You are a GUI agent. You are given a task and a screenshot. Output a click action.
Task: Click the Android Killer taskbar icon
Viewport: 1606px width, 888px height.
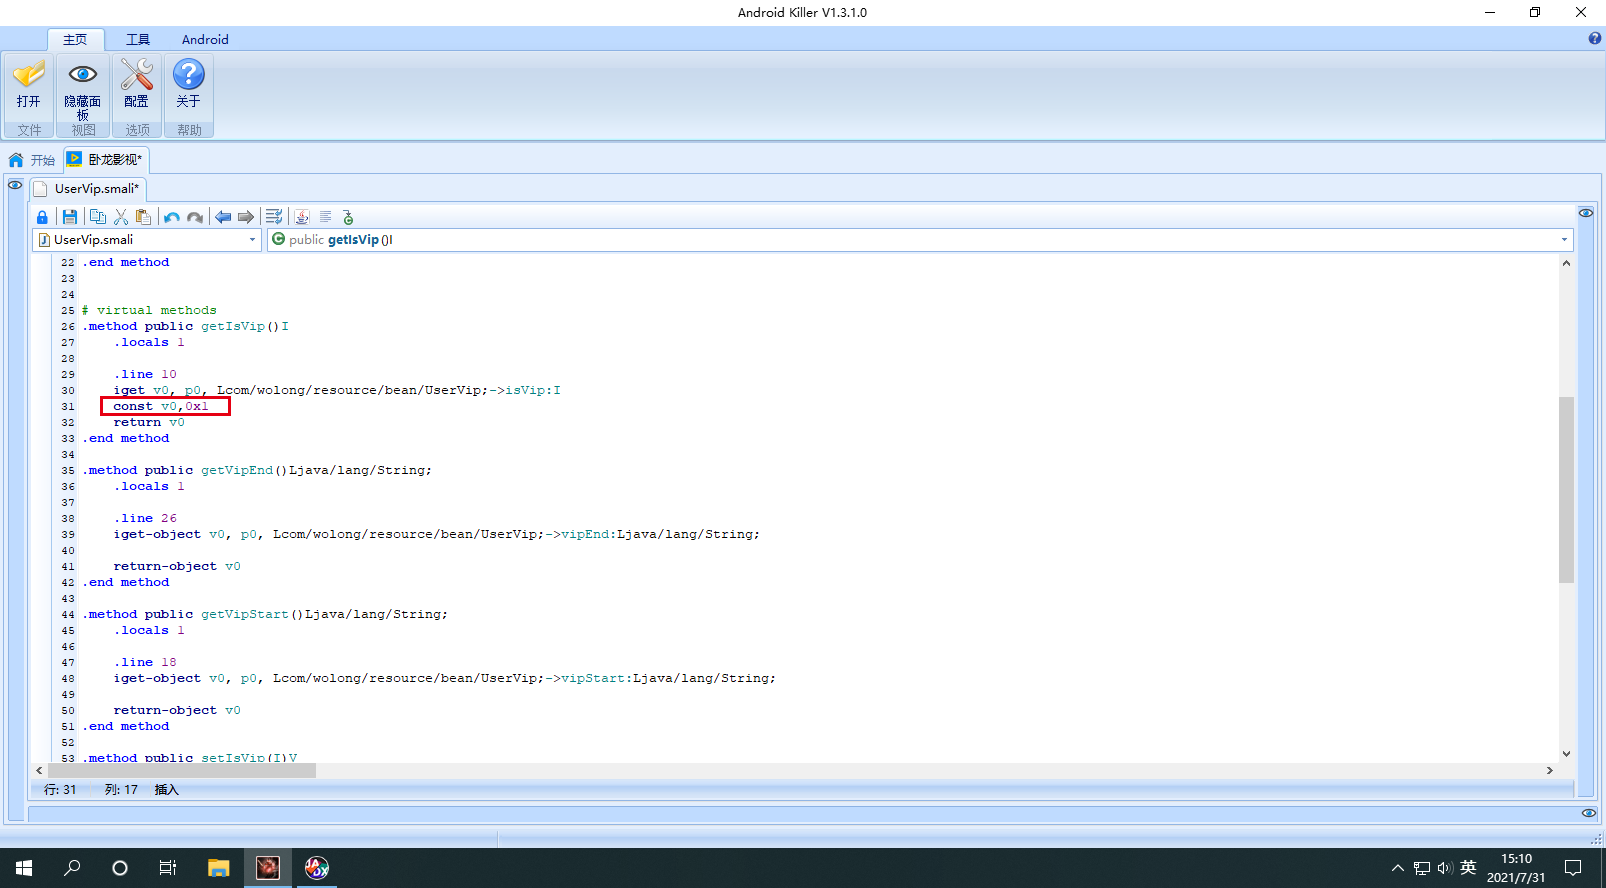click(x=268, y=868)
